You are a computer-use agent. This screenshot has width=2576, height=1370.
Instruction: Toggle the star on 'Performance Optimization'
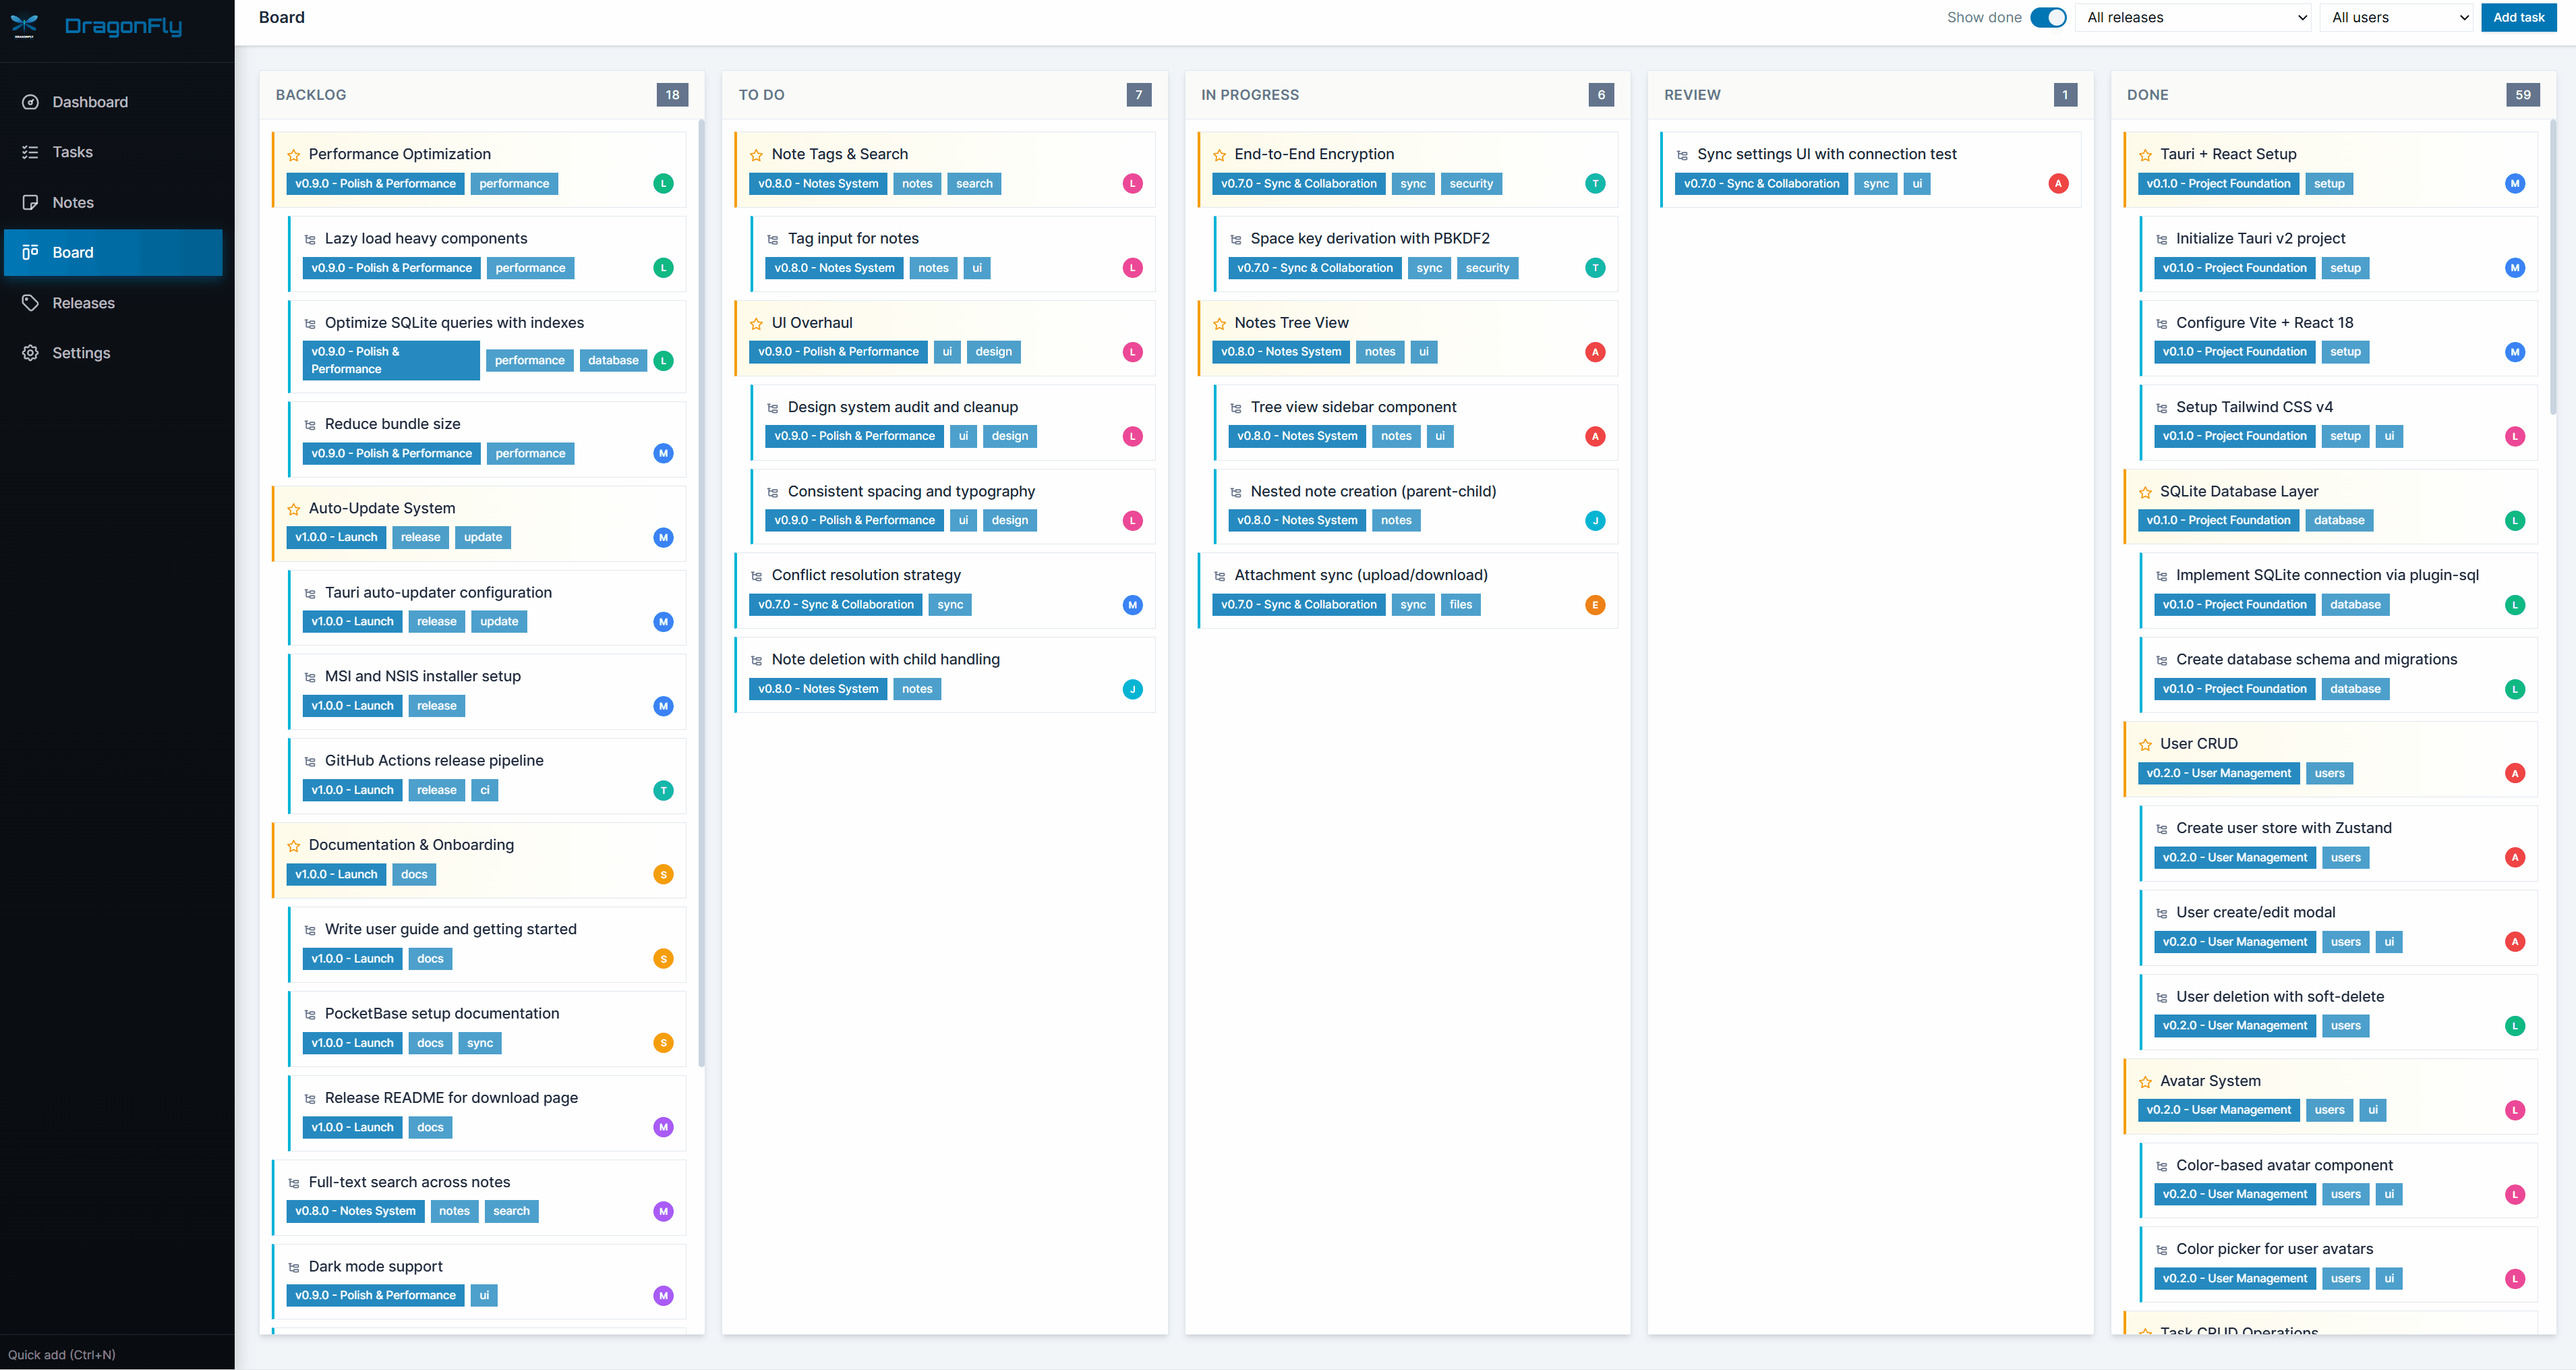(293, 154)
